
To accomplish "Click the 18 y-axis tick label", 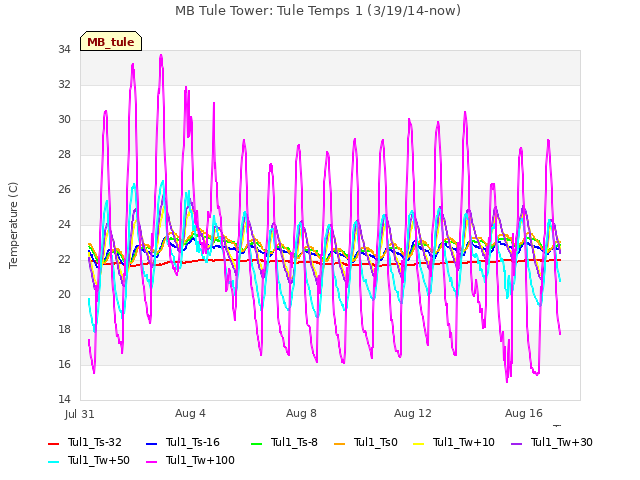I will (x=64, y=329).
